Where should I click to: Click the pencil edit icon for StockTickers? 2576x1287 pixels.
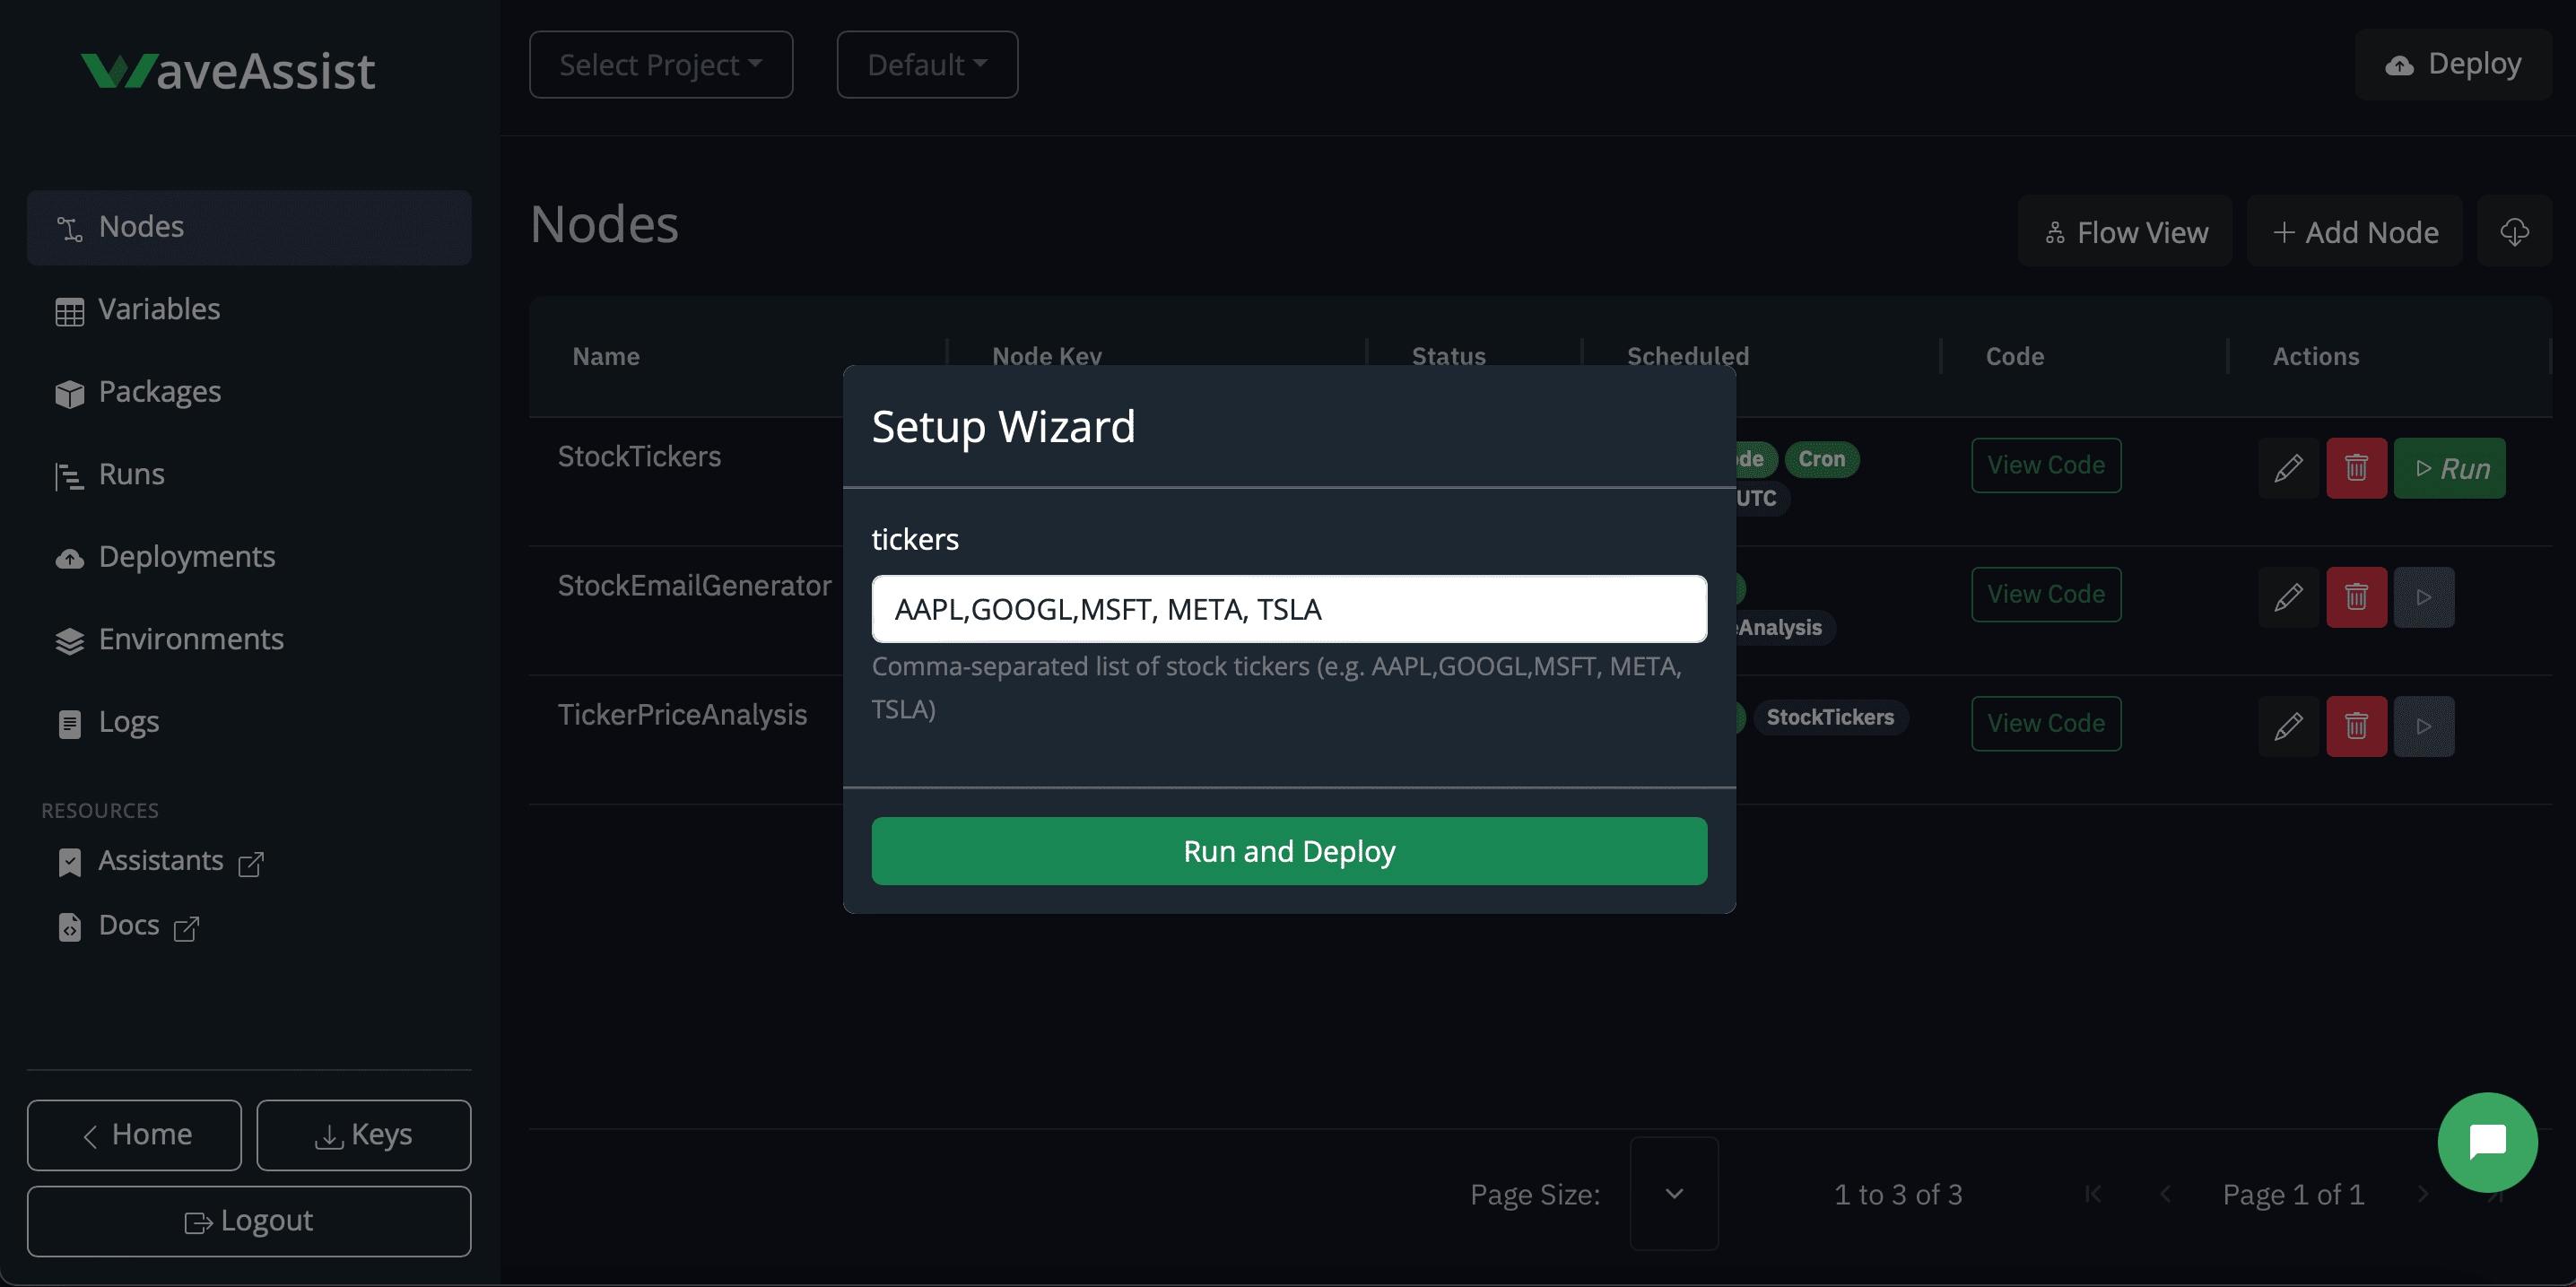tap(2288, 468)
